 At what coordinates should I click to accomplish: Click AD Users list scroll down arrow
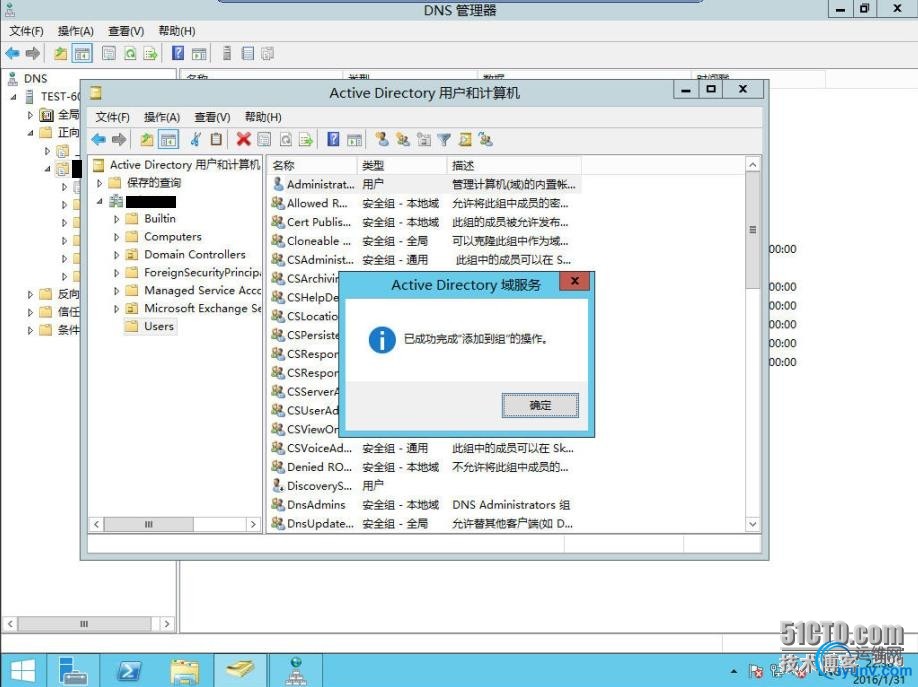[x=753, y=524]
